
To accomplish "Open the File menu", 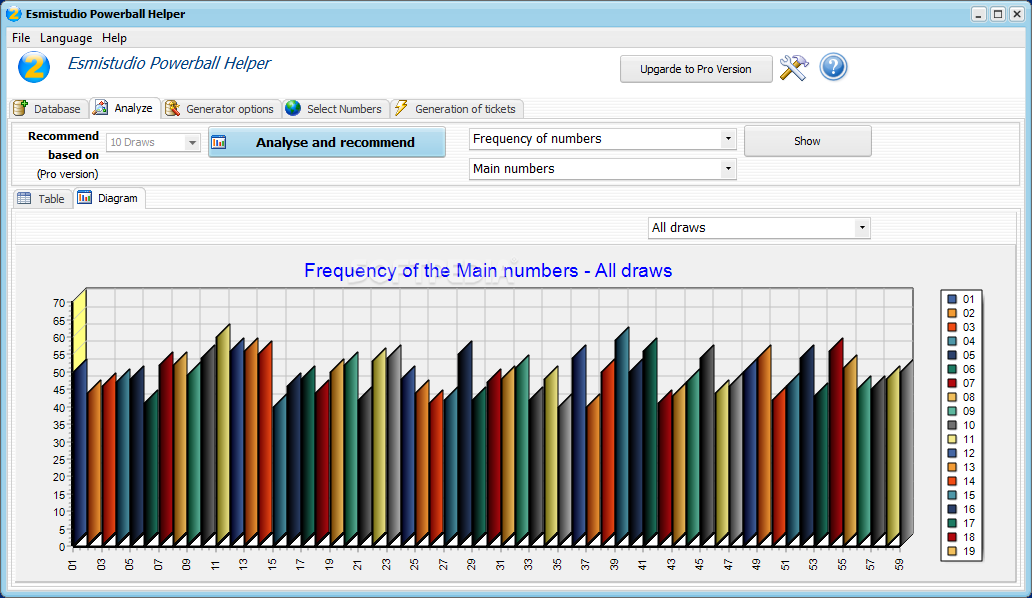I will 21,37.
